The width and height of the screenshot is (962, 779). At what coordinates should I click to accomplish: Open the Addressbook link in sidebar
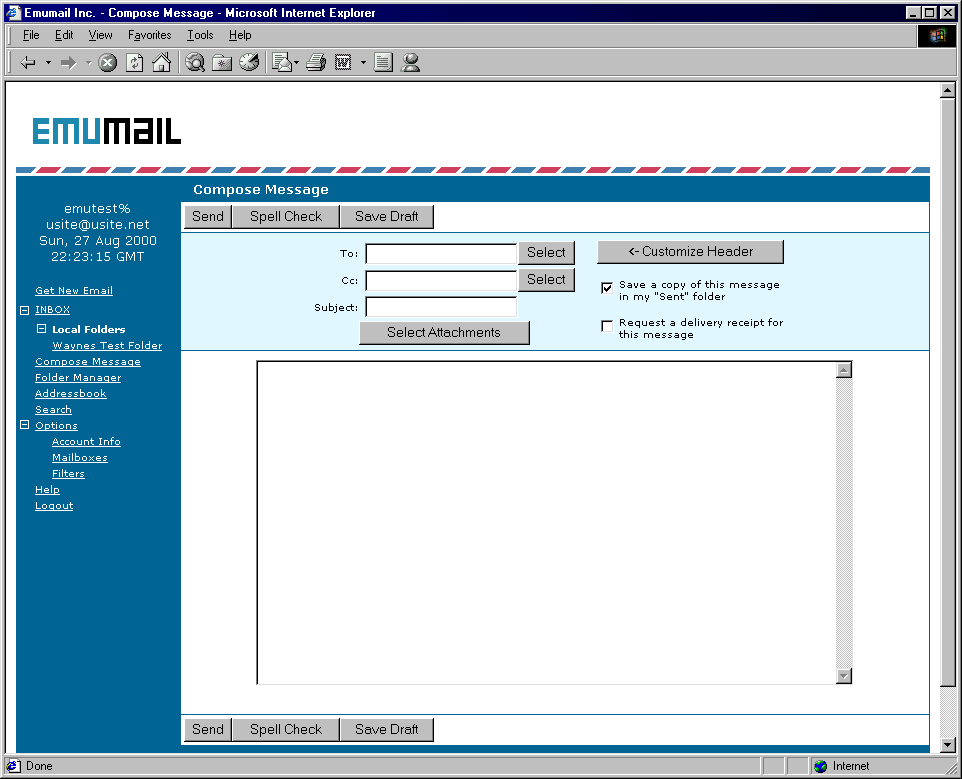point(70,394)
